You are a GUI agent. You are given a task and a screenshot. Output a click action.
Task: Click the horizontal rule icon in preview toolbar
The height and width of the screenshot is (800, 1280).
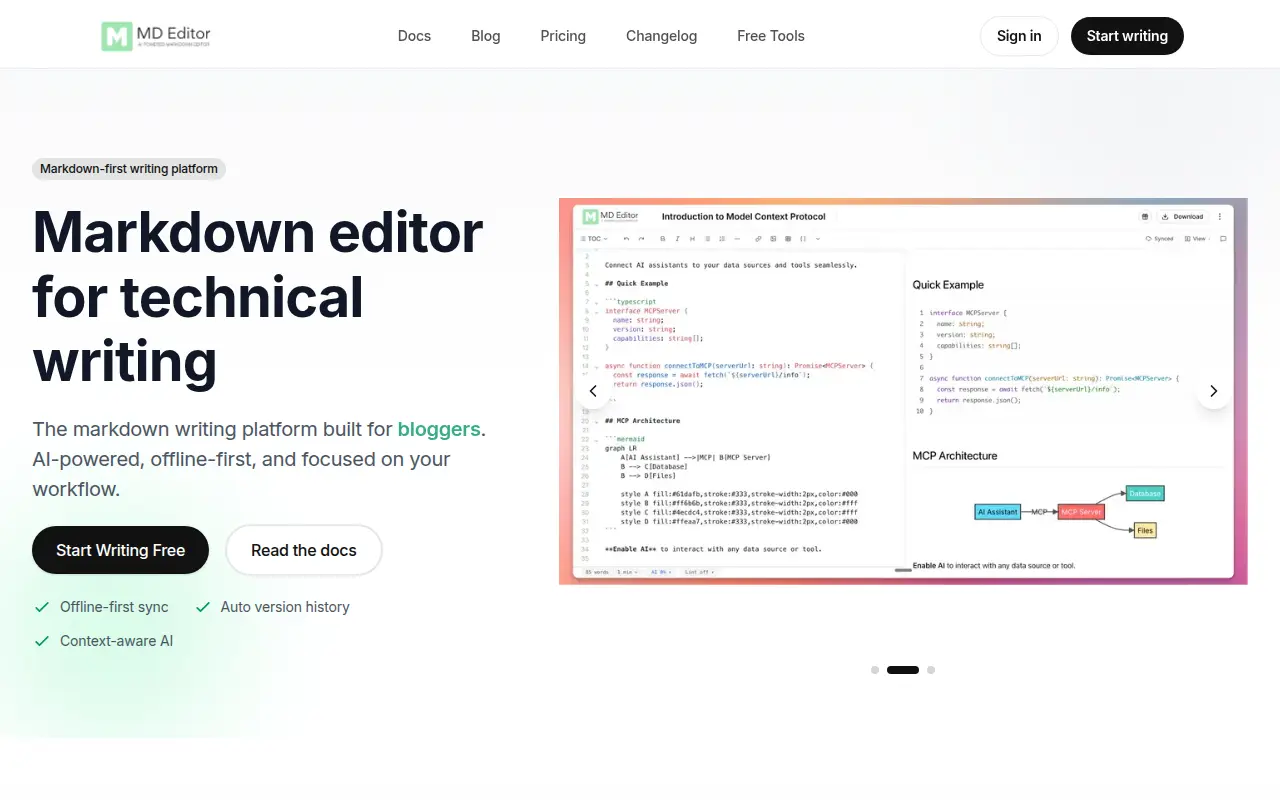[737, 239]
